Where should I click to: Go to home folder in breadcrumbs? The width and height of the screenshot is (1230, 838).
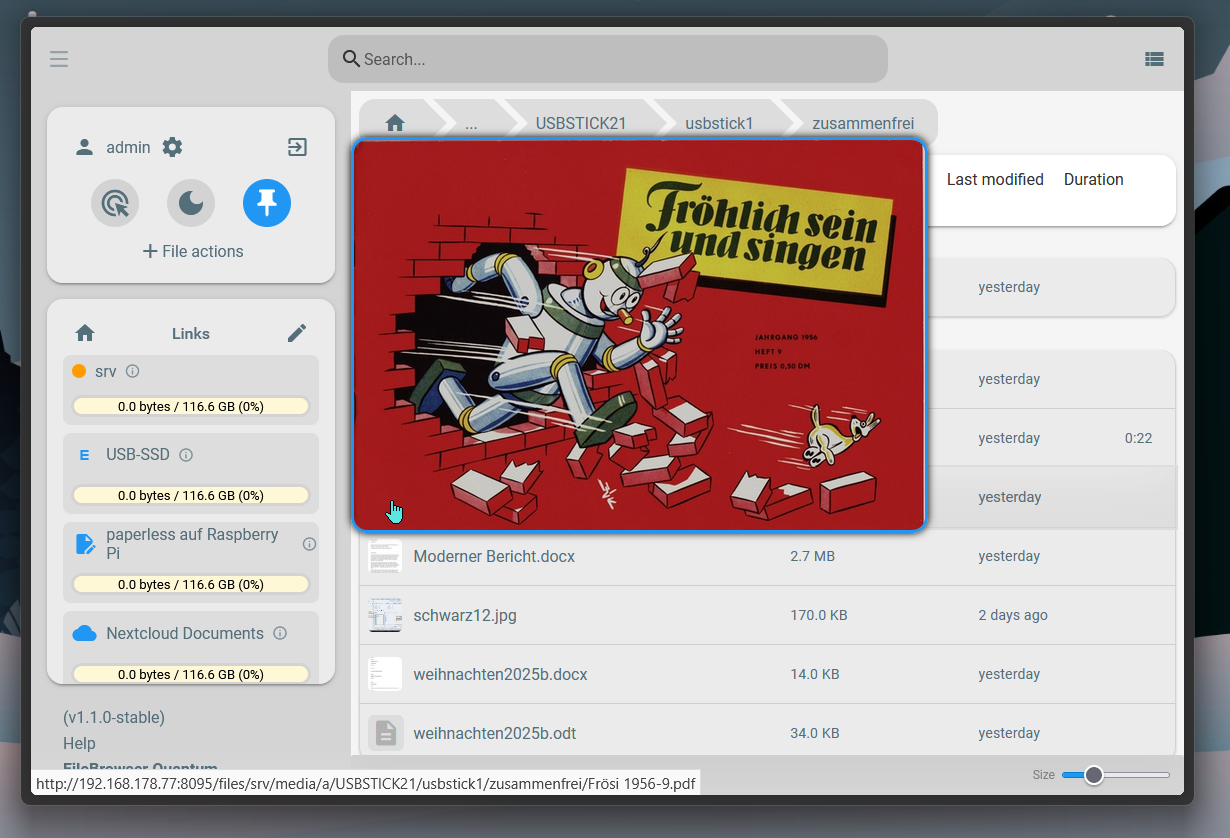pos(395,123)
